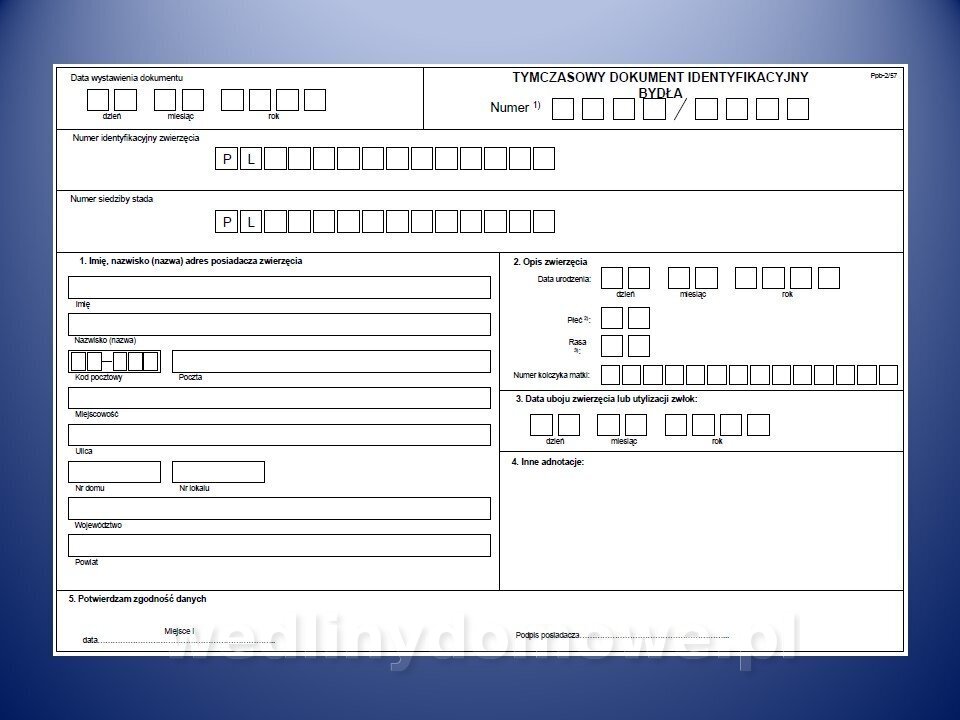Viewport: 960px width, 720px height.
Task: Click first rok box of Data wystawienia dokumentu
Action: pyautogui.click(x=232, y=100)
